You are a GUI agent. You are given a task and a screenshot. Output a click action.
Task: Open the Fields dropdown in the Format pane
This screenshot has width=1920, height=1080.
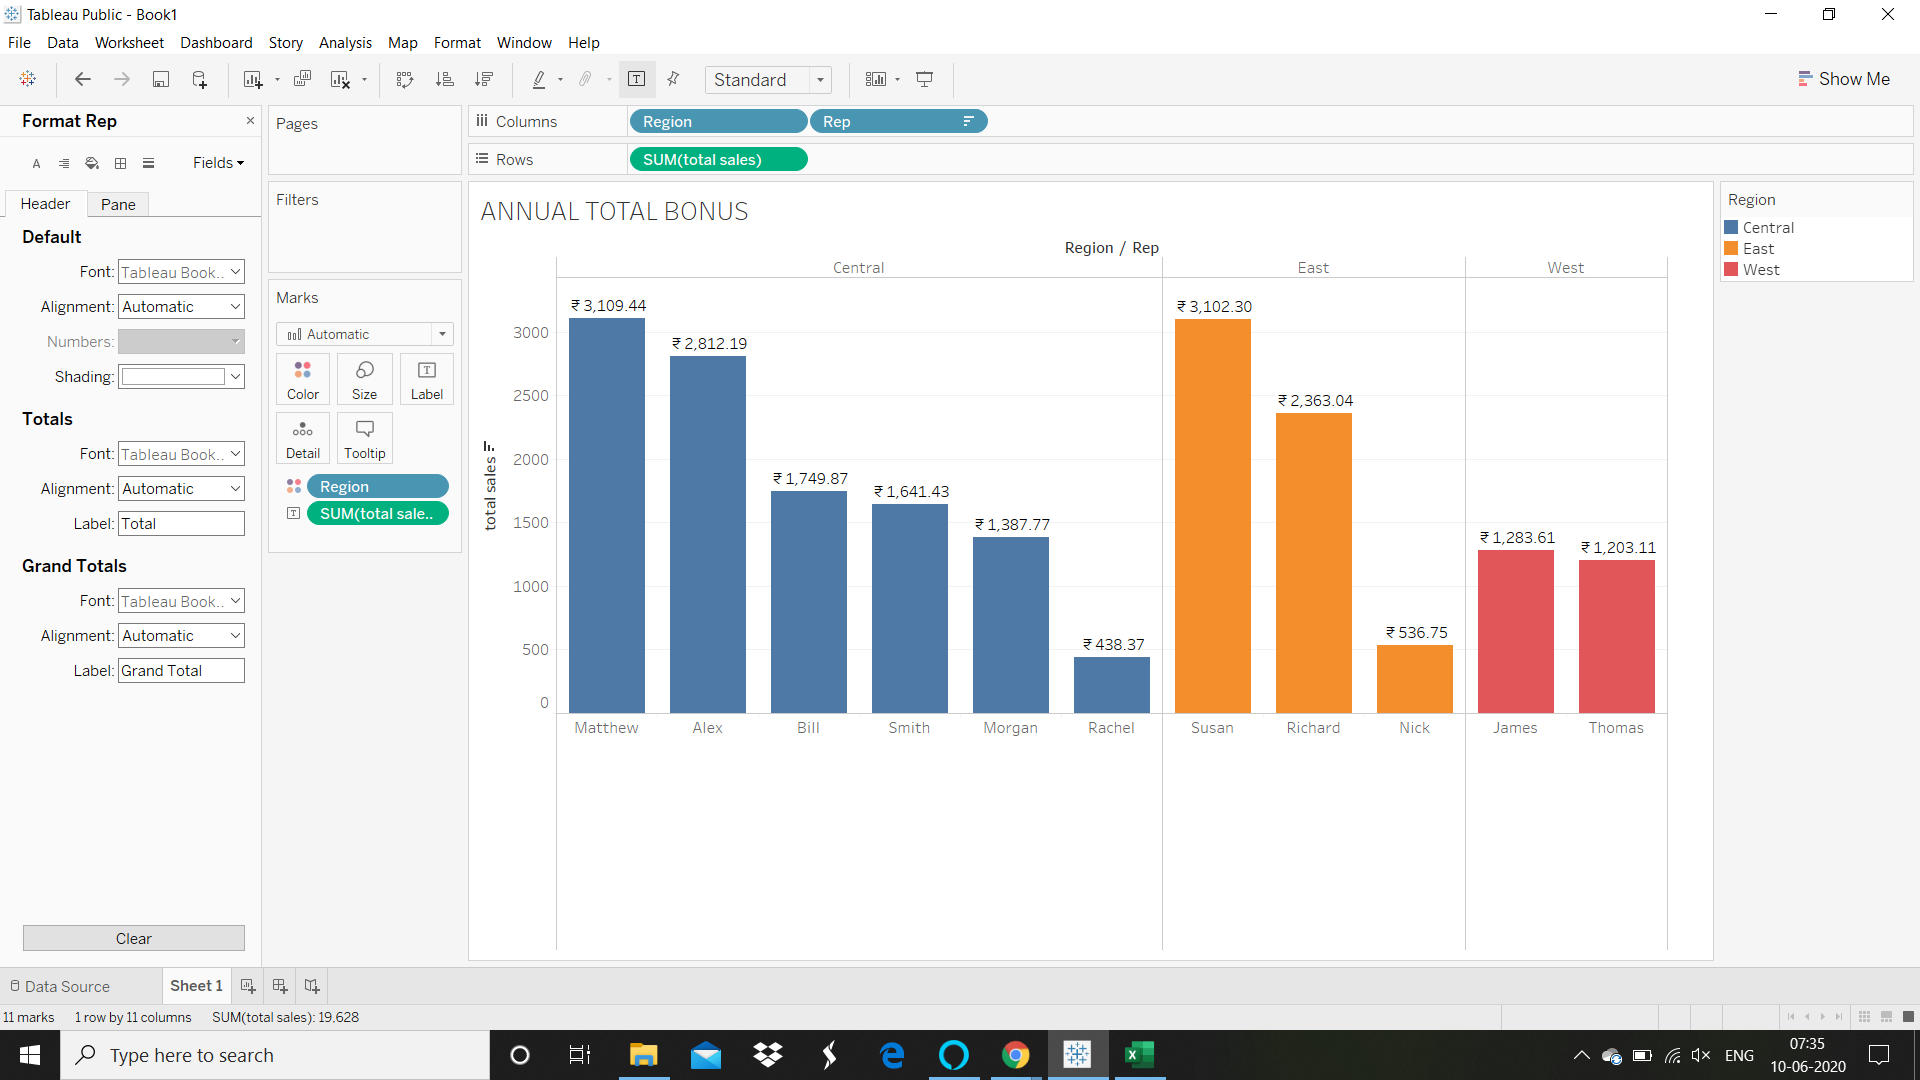click(218, 163)
